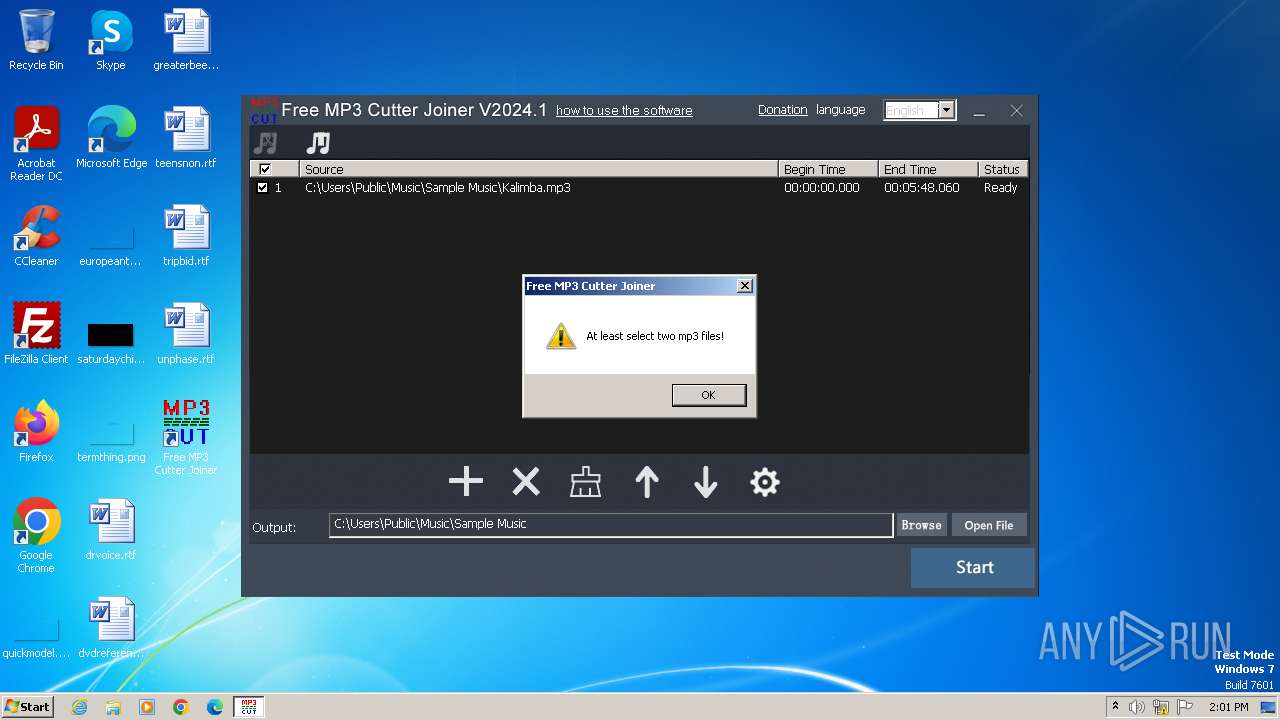Remove selected file with the X icon

point(526,482)
